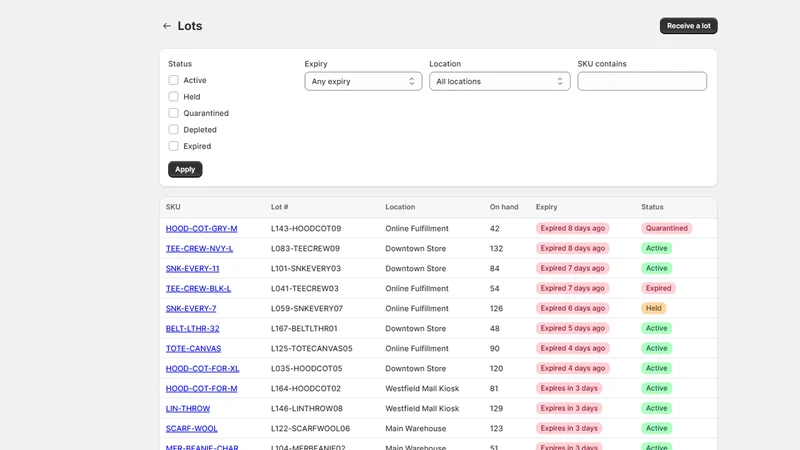Click Expires in 3 days for LIN-THROW
This screenshot has width=800, height=450.
click(569, 408)
